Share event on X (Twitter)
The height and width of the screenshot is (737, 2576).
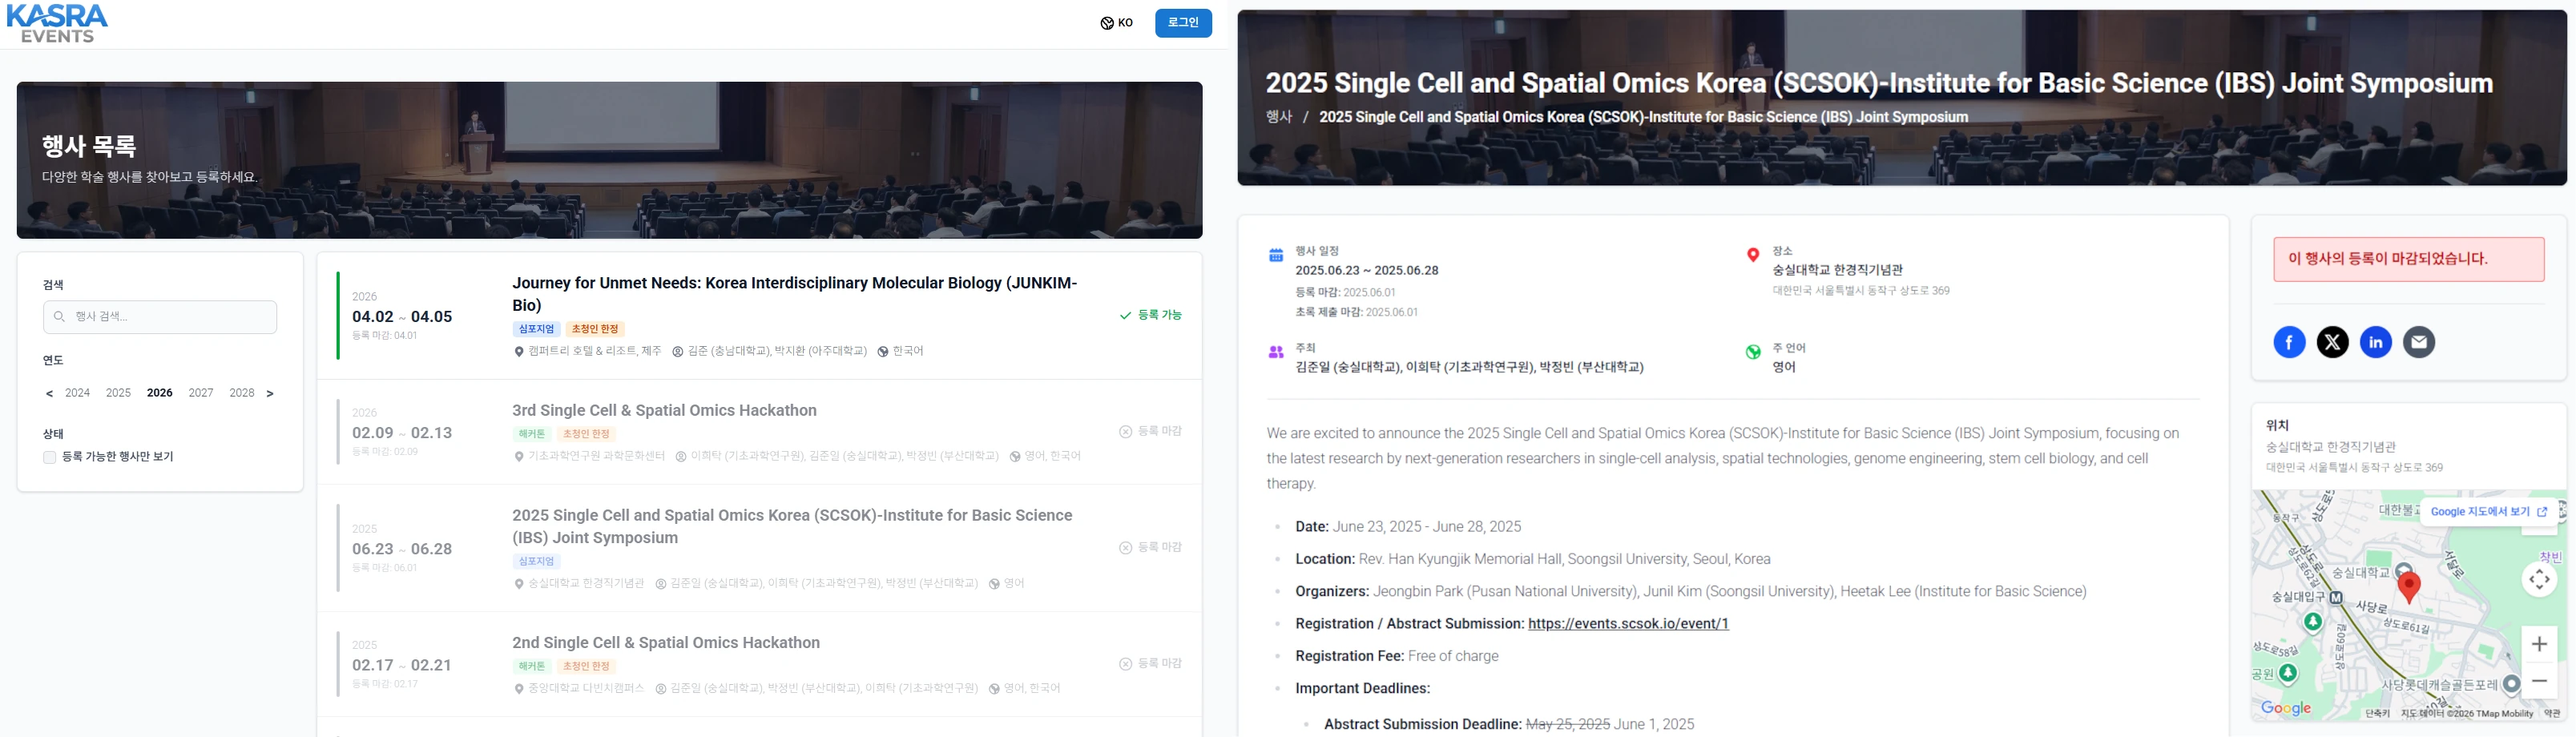tap(2332, 342)
